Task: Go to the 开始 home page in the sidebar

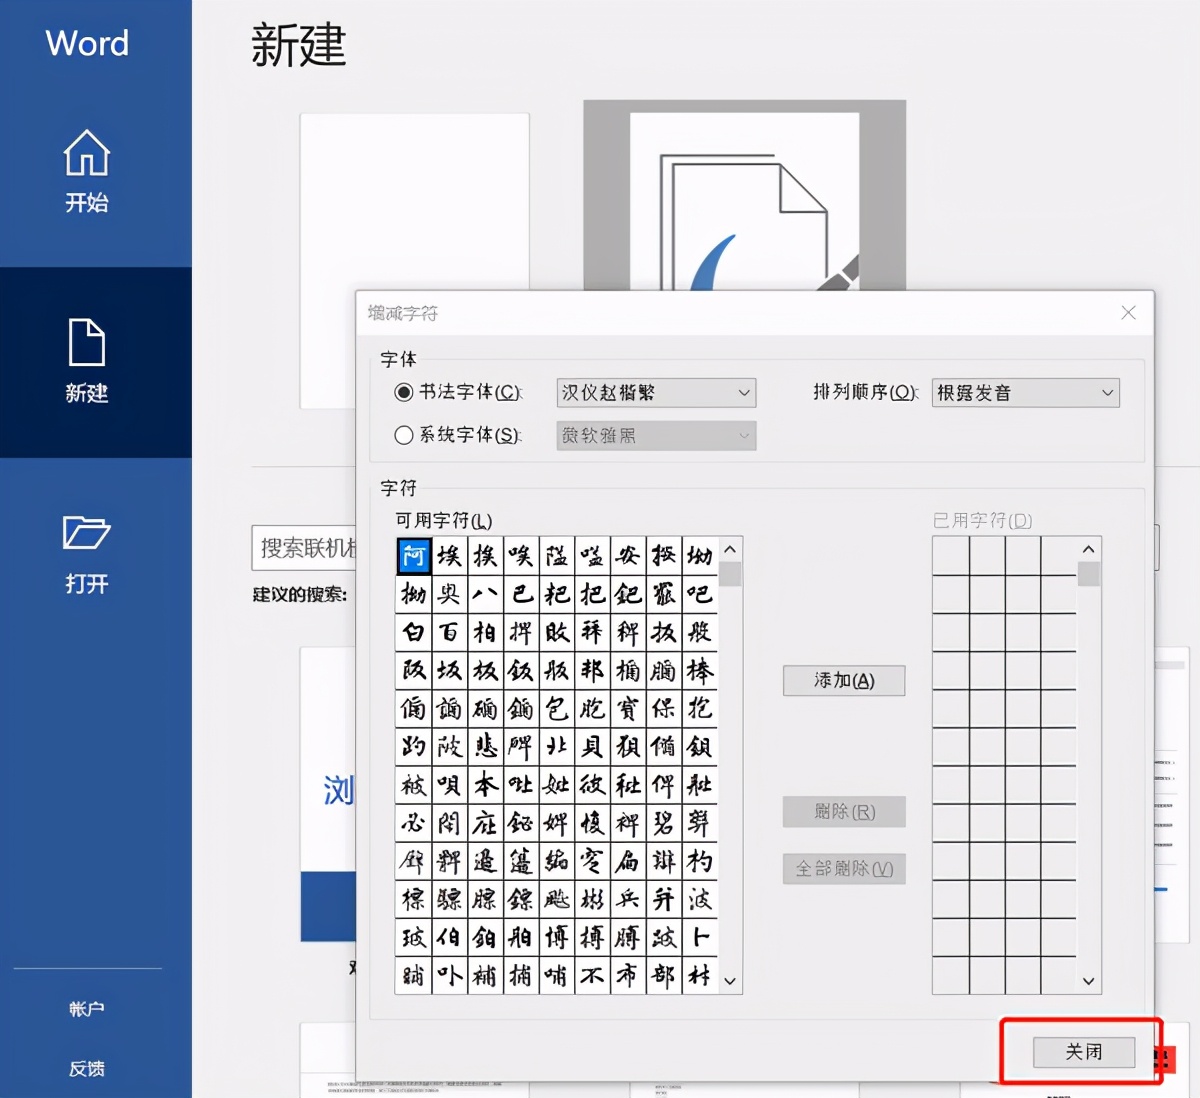Action: point(87,172)
